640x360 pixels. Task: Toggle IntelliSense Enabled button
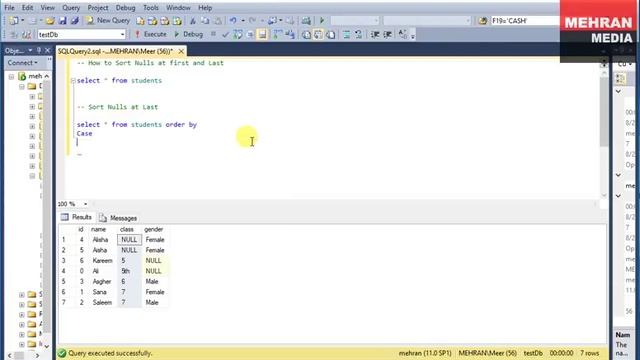tap(262, 35)
